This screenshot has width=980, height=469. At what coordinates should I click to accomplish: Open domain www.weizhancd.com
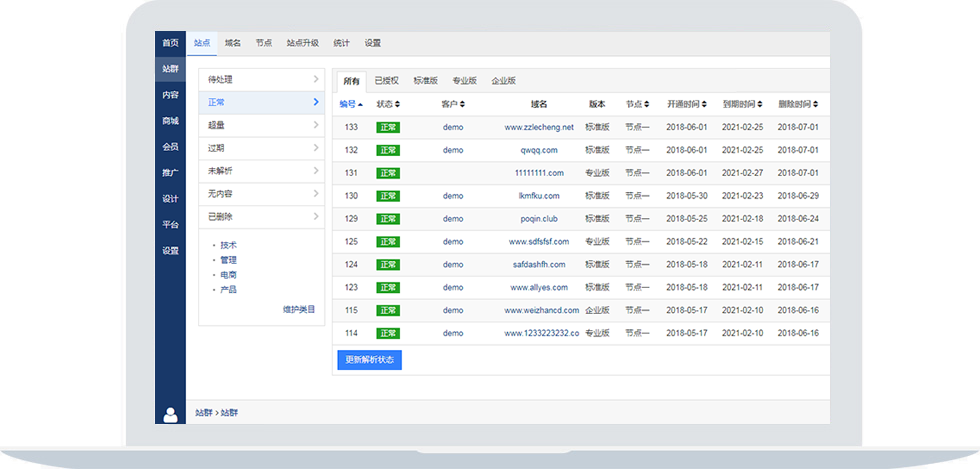[542, 310]
